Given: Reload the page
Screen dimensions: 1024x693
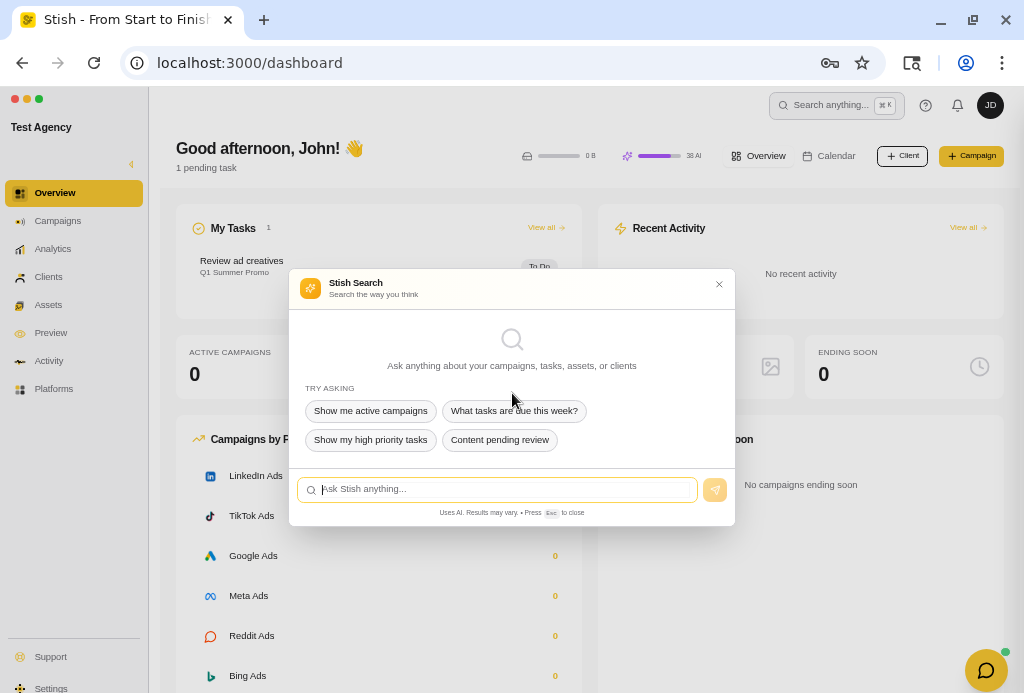Looking at the screenshot, I should coord(94,63).
